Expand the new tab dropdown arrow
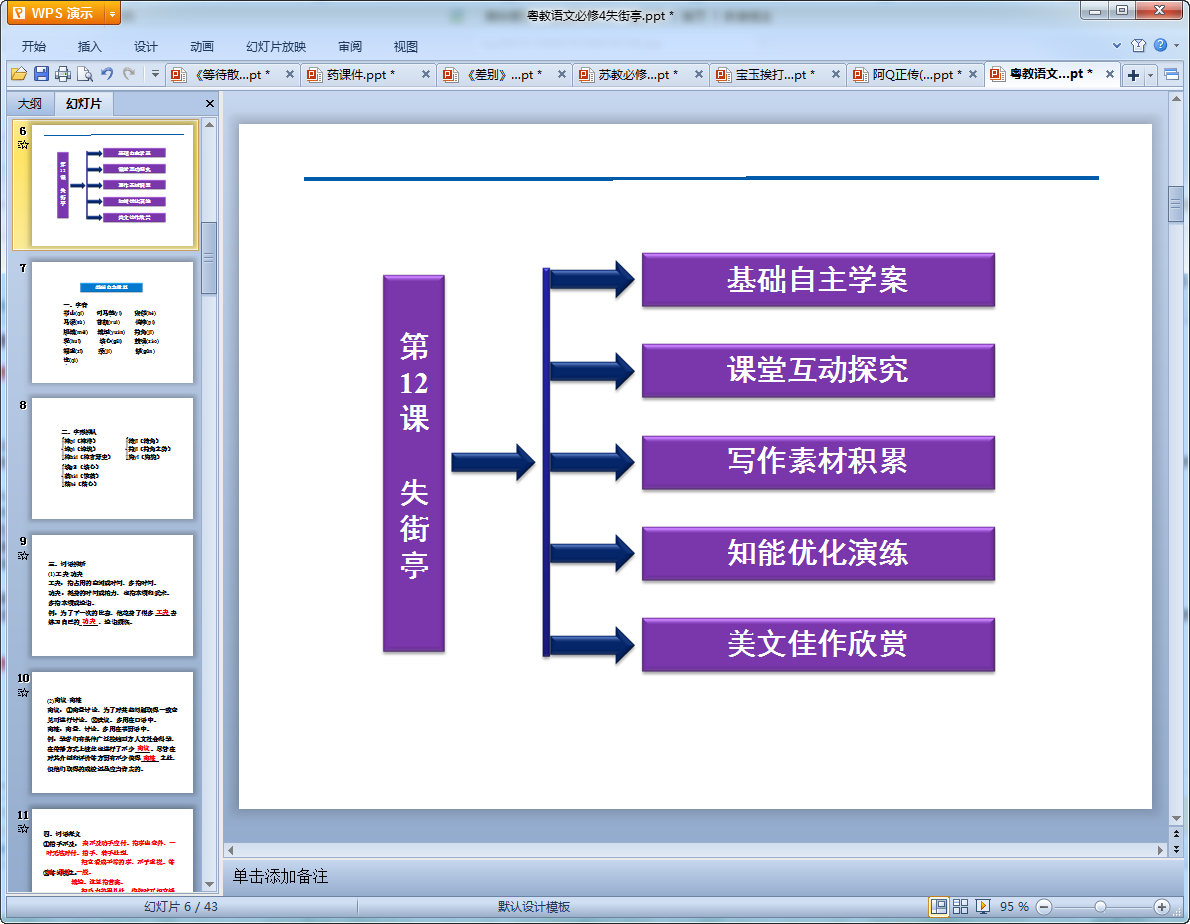 (x=1151, y=74)
